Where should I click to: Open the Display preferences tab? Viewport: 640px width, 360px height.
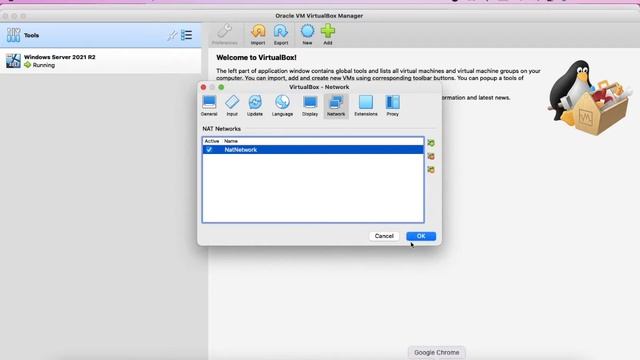(310, 106)
